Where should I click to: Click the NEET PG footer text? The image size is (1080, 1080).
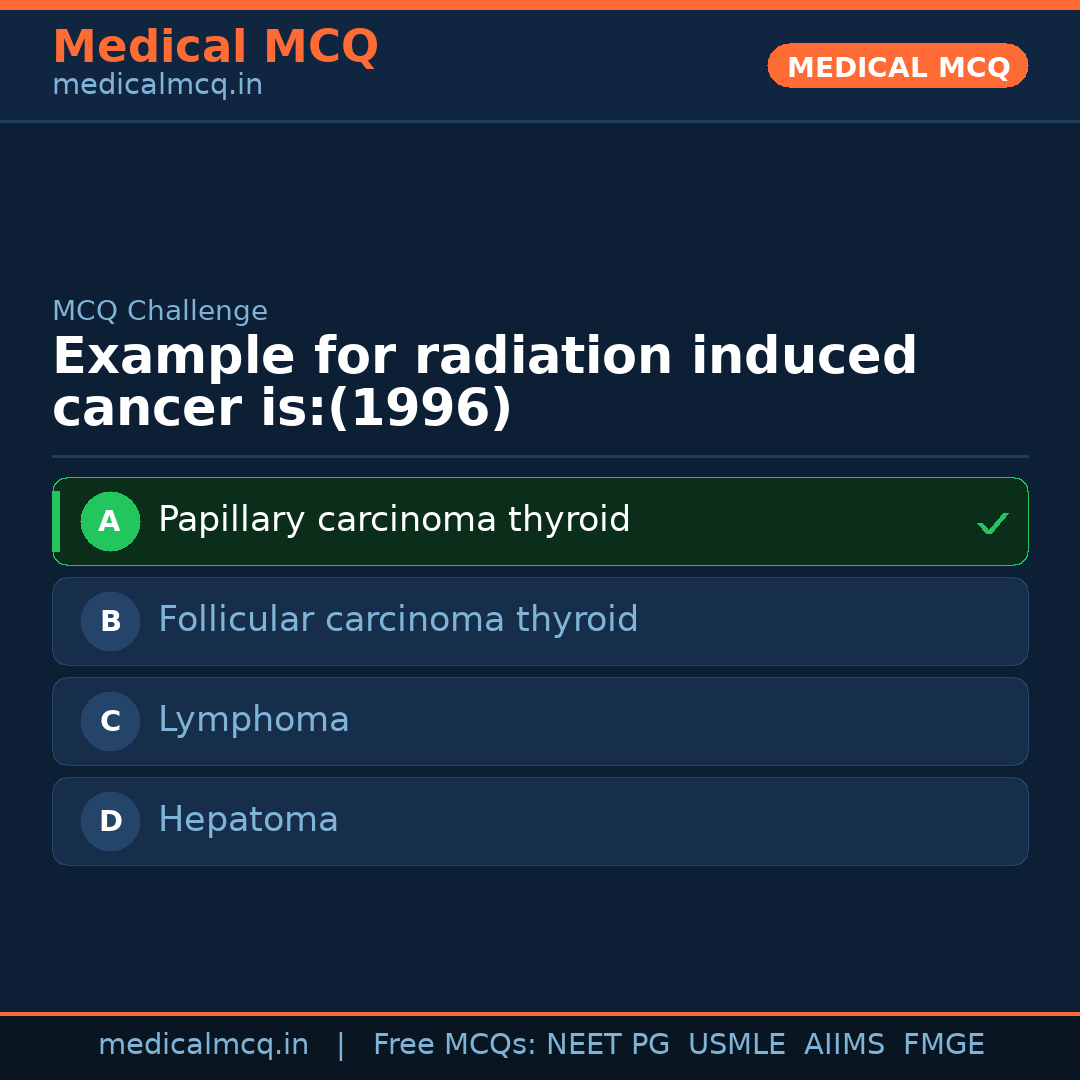click(608, 1045)
